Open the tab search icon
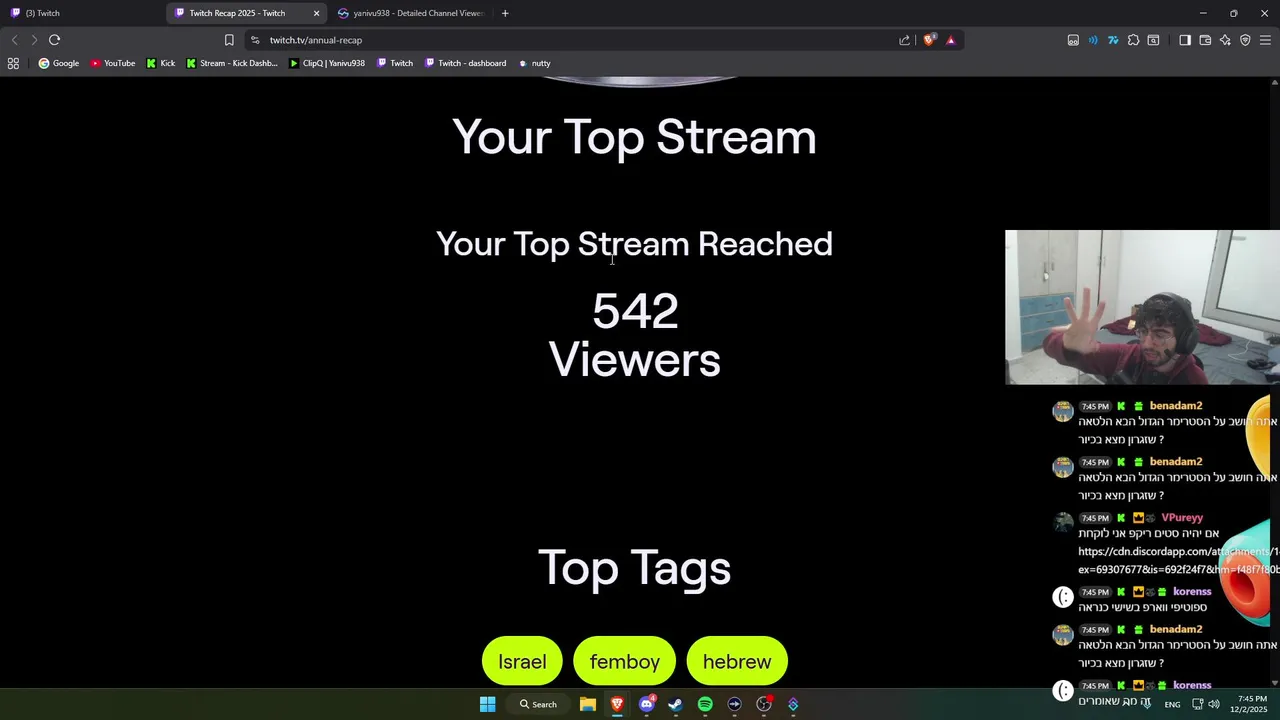Screen dimensions: 1280x720 1153,40
